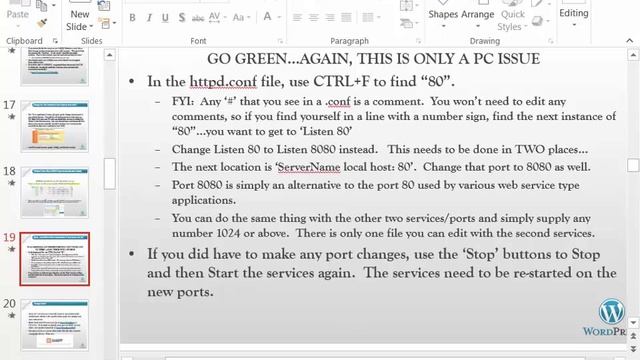Screen dimensions: 640x360
Task: Click Convert to SmartArt icon
Action: (x=408, y=23)
